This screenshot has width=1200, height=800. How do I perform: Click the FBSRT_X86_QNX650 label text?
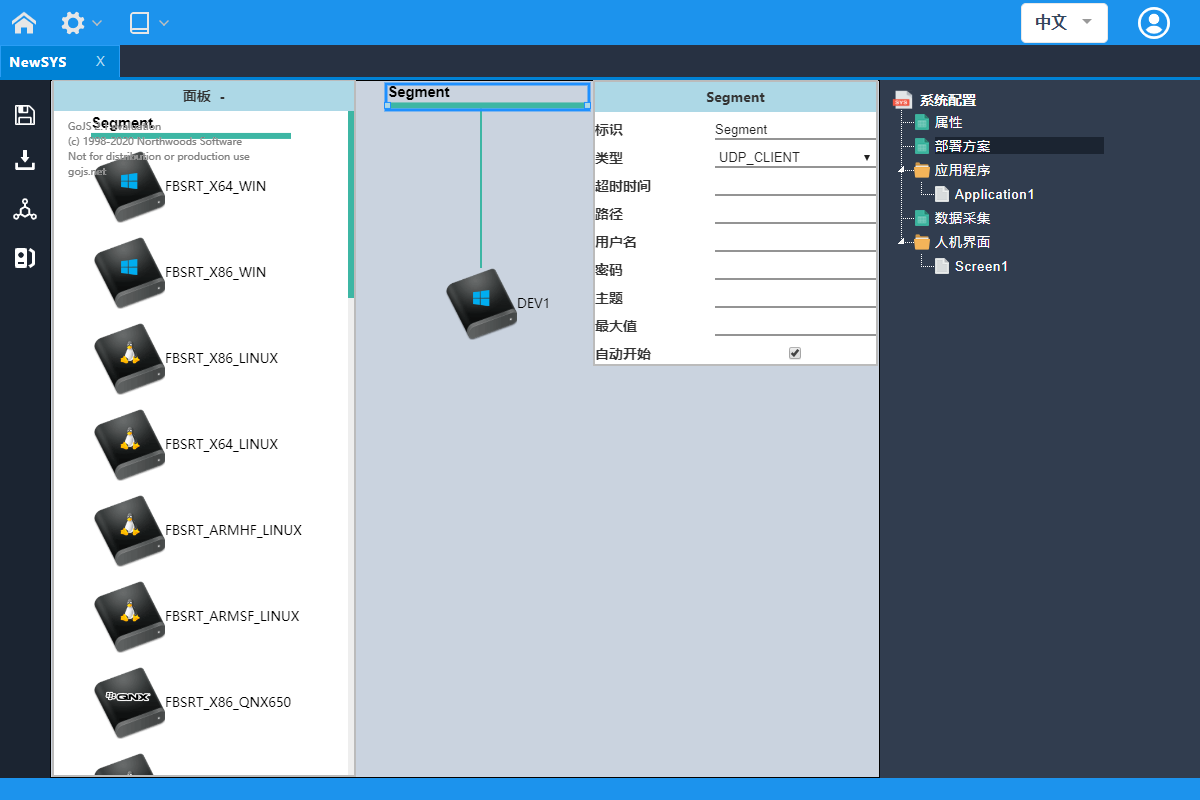(228, 703)
